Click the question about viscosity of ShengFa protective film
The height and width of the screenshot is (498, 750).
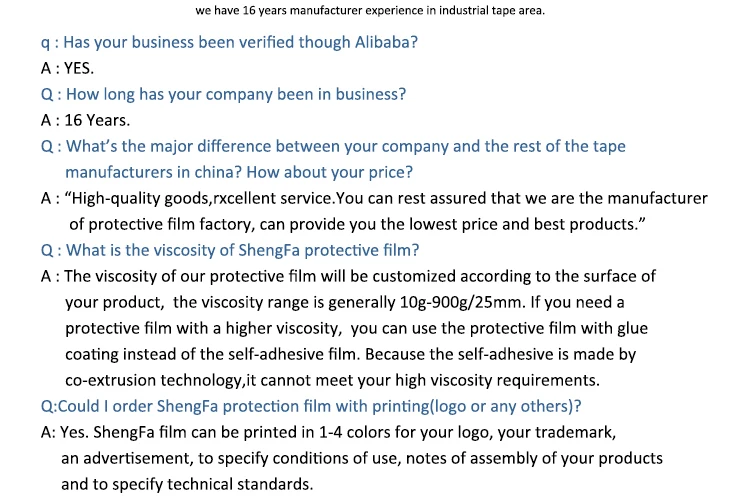pyautogui.click(x=230, y=250)
